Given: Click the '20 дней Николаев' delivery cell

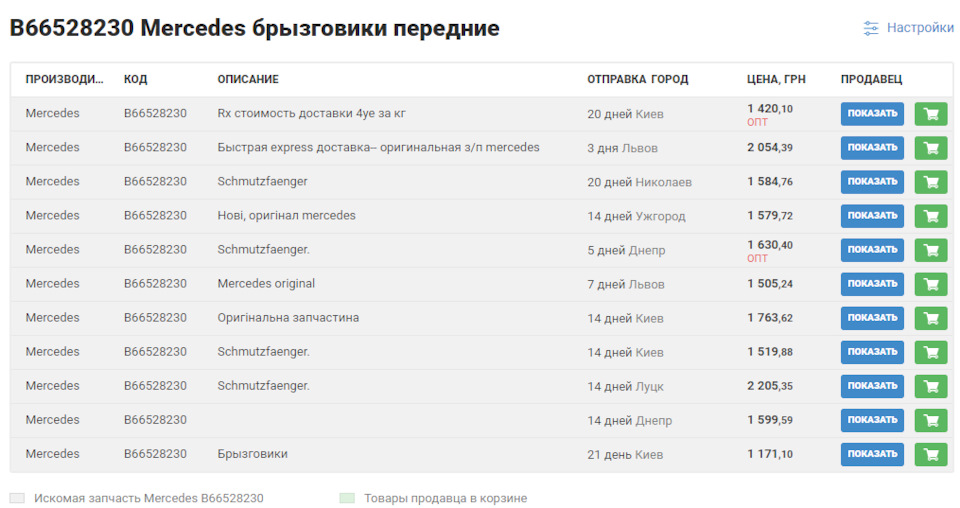Looking at the screenshot, I should pos(639,182).
